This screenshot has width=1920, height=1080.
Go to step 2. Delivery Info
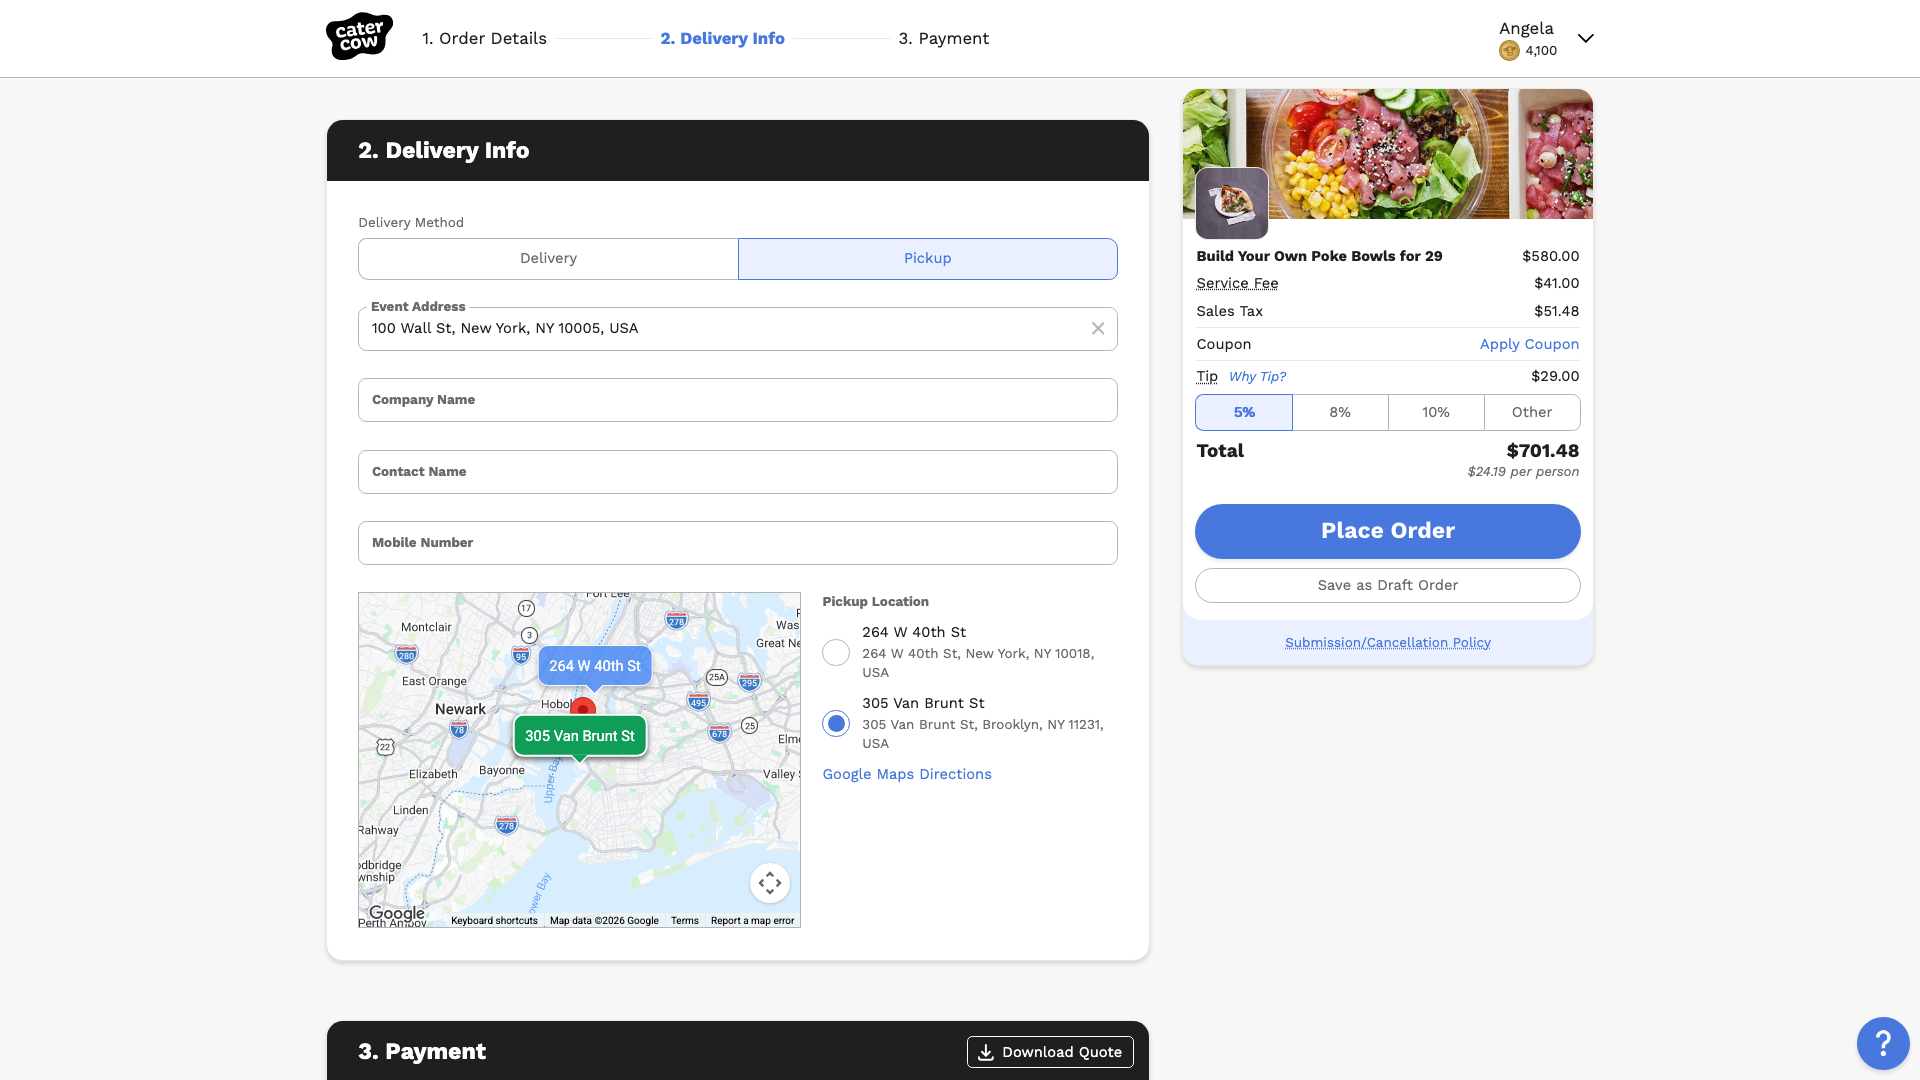[722, 39]
